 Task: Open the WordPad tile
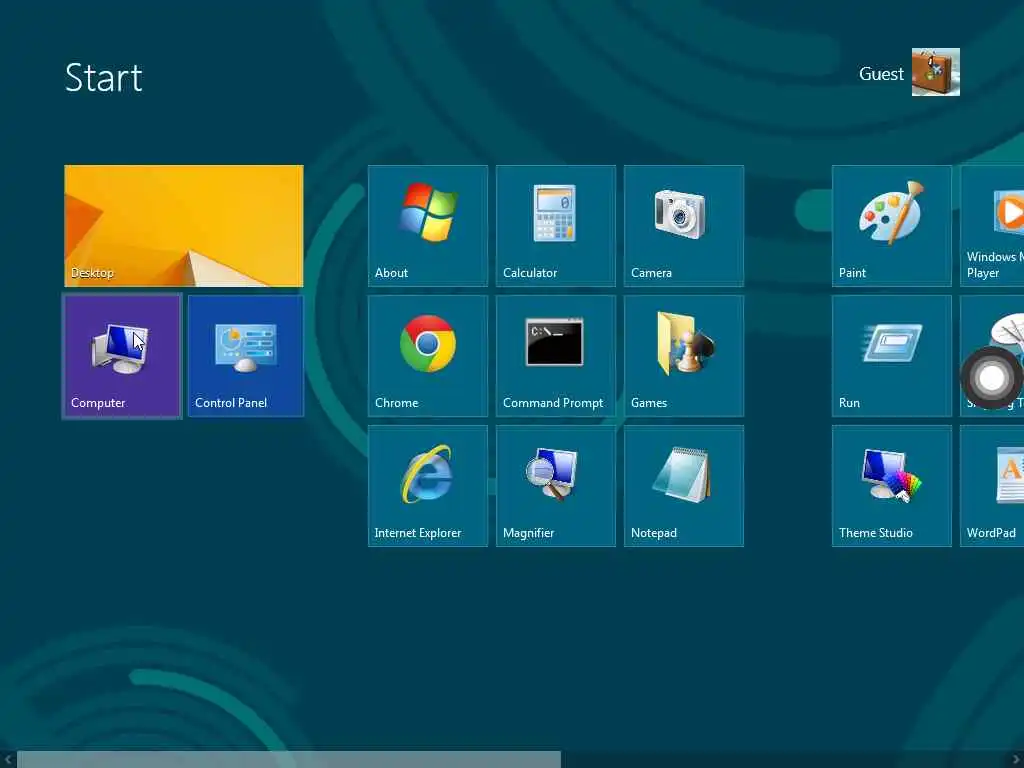(992, 486)
